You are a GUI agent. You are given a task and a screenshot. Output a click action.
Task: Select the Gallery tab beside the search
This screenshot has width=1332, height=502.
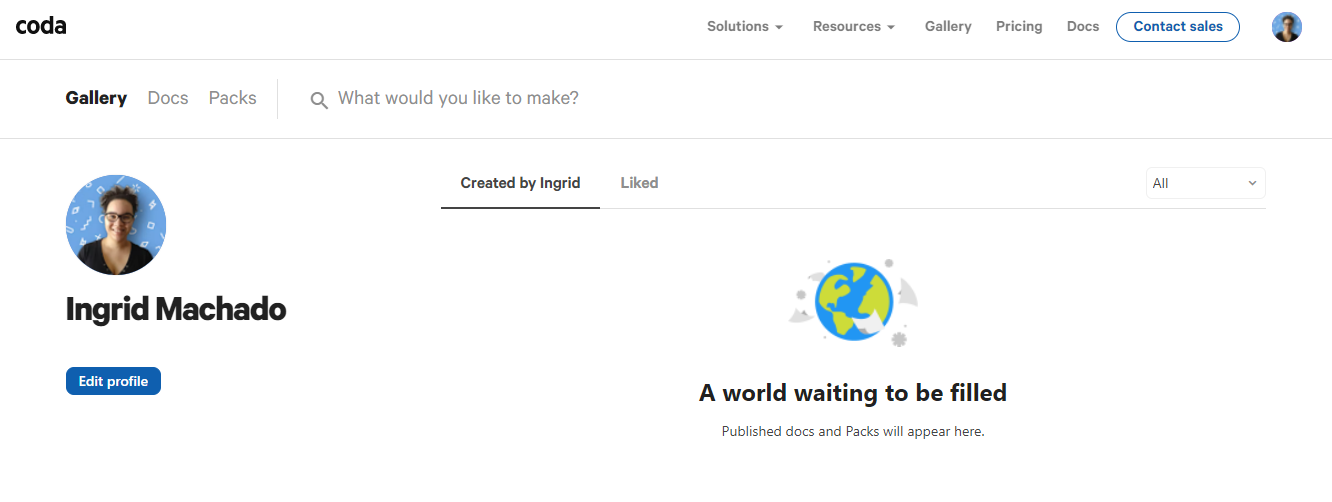coord(96,98)
